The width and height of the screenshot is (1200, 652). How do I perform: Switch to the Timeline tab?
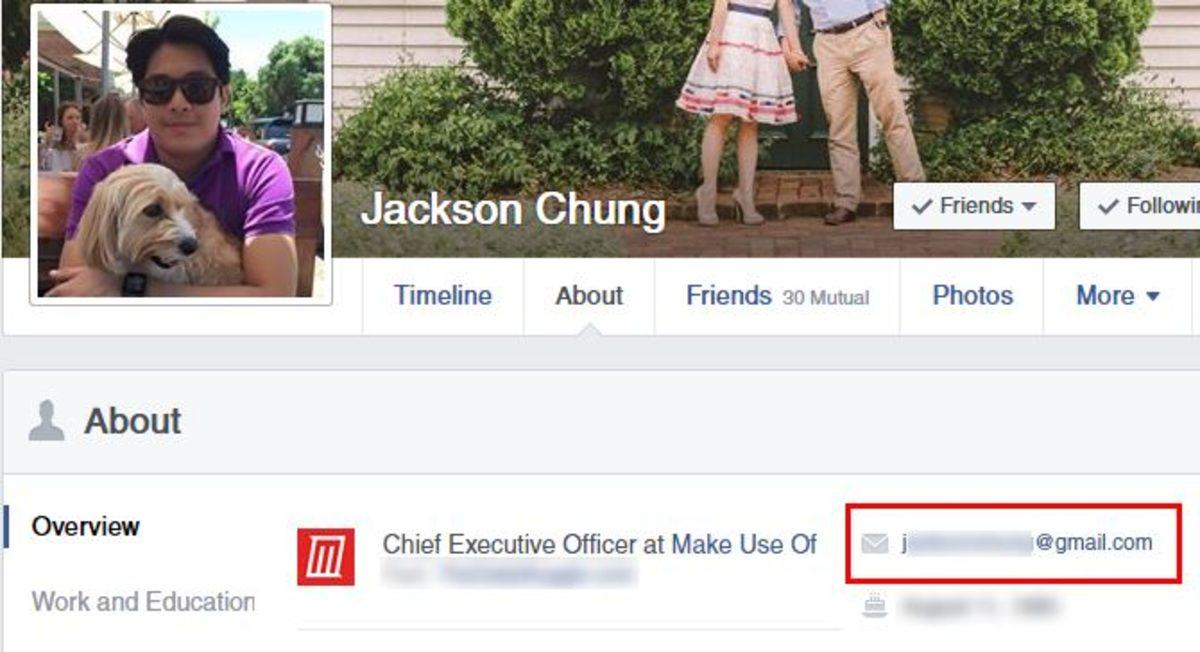coord(443,296)
